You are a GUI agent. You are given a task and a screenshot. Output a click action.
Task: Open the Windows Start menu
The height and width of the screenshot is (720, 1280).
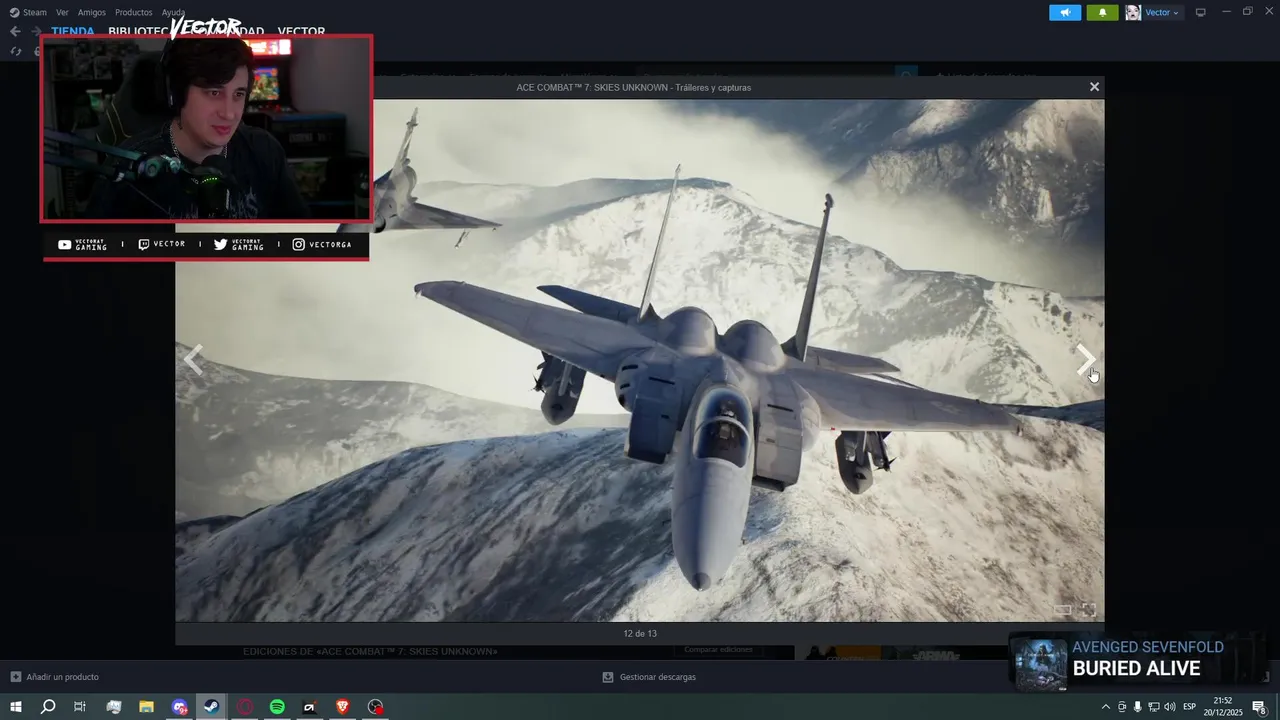16,707
